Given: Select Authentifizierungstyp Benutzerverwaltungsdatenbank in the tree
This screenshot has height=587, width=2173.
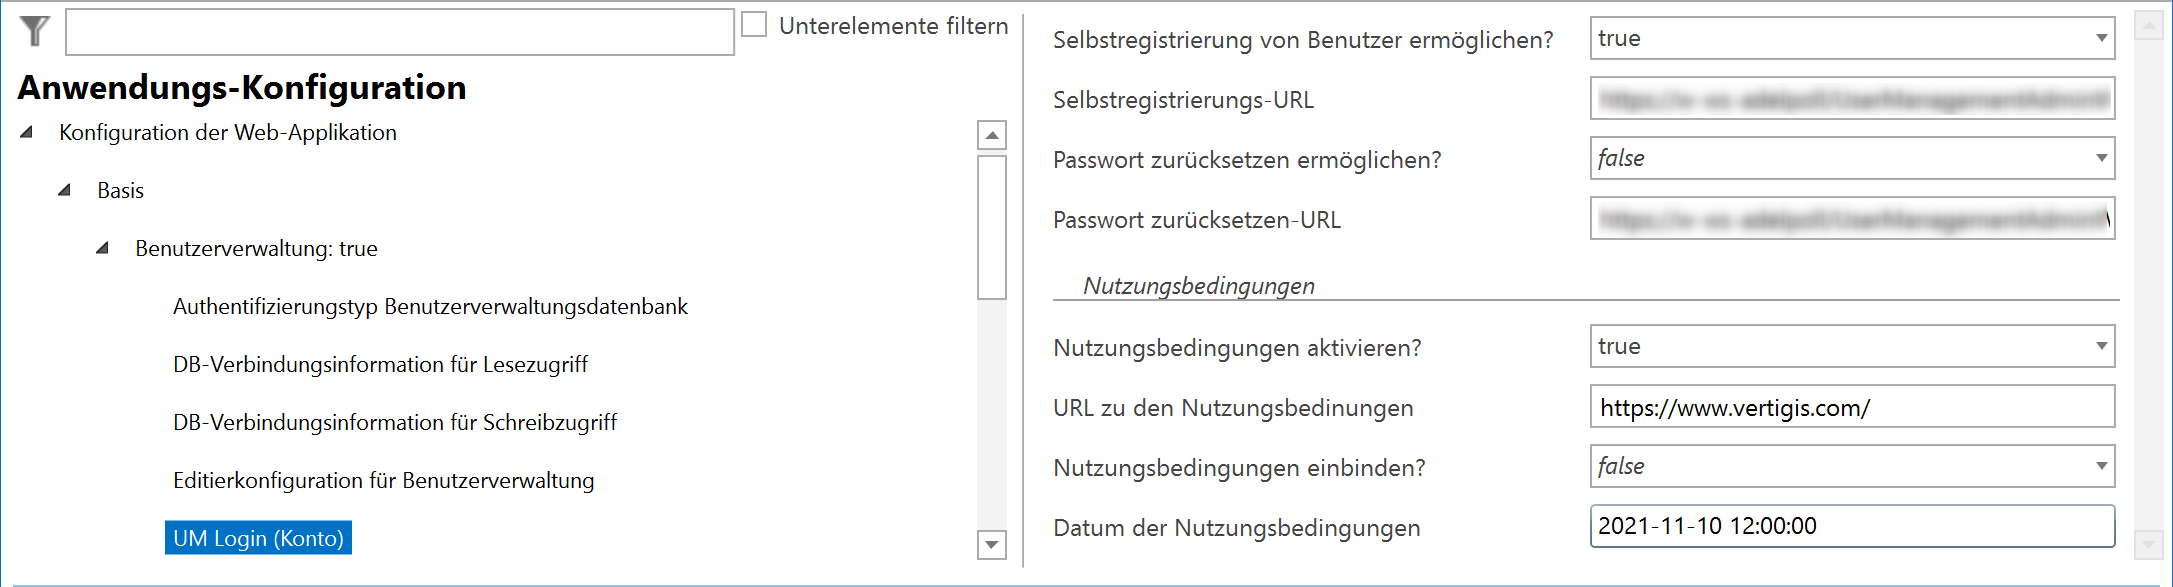Looking at the screenshot, I should [430, 307].
